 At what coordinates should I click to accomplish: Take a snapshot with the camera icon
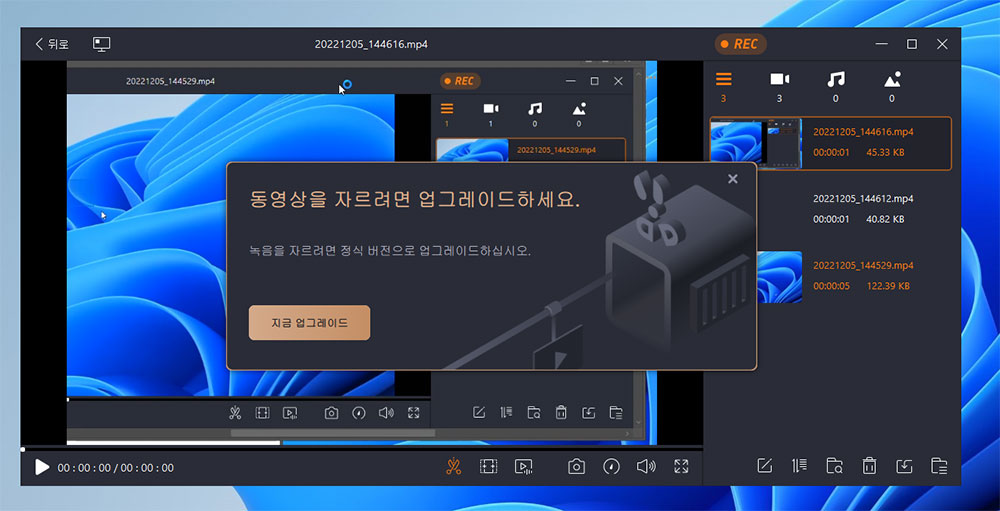coord(577,467)
